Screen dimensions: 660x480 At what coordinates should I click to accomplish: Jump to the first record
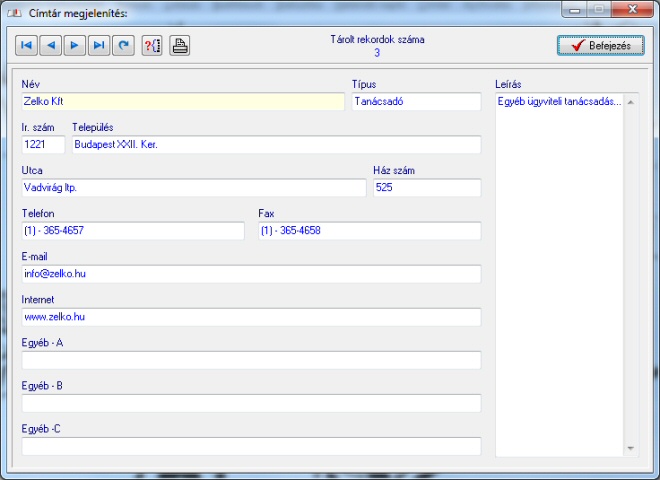[27, 45]
